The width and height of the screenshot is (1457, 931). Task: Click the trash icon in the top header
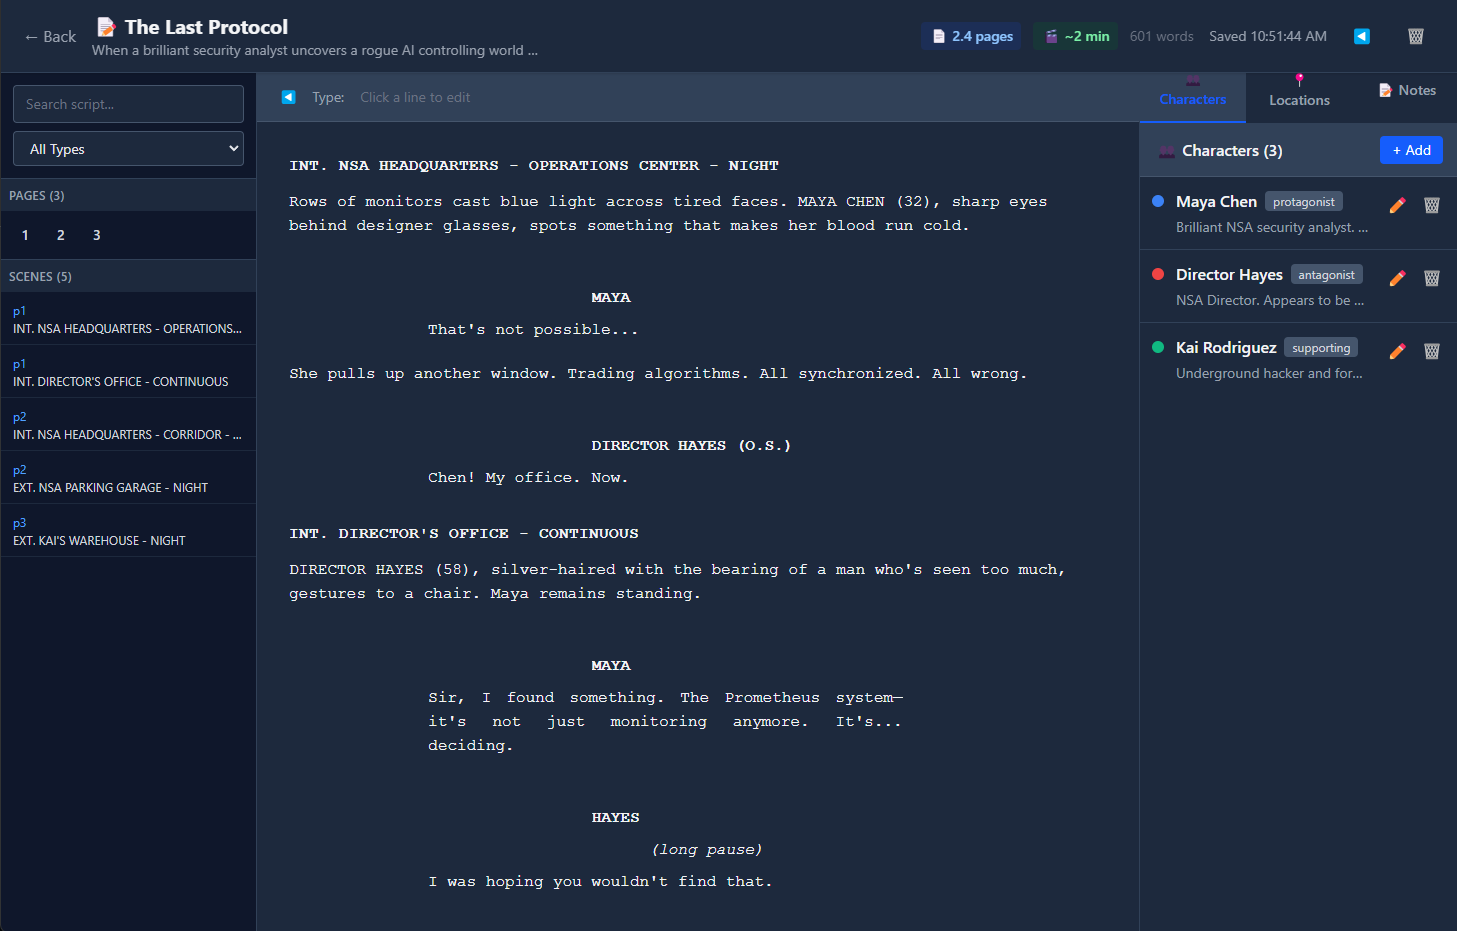[x=1415, y=36]
